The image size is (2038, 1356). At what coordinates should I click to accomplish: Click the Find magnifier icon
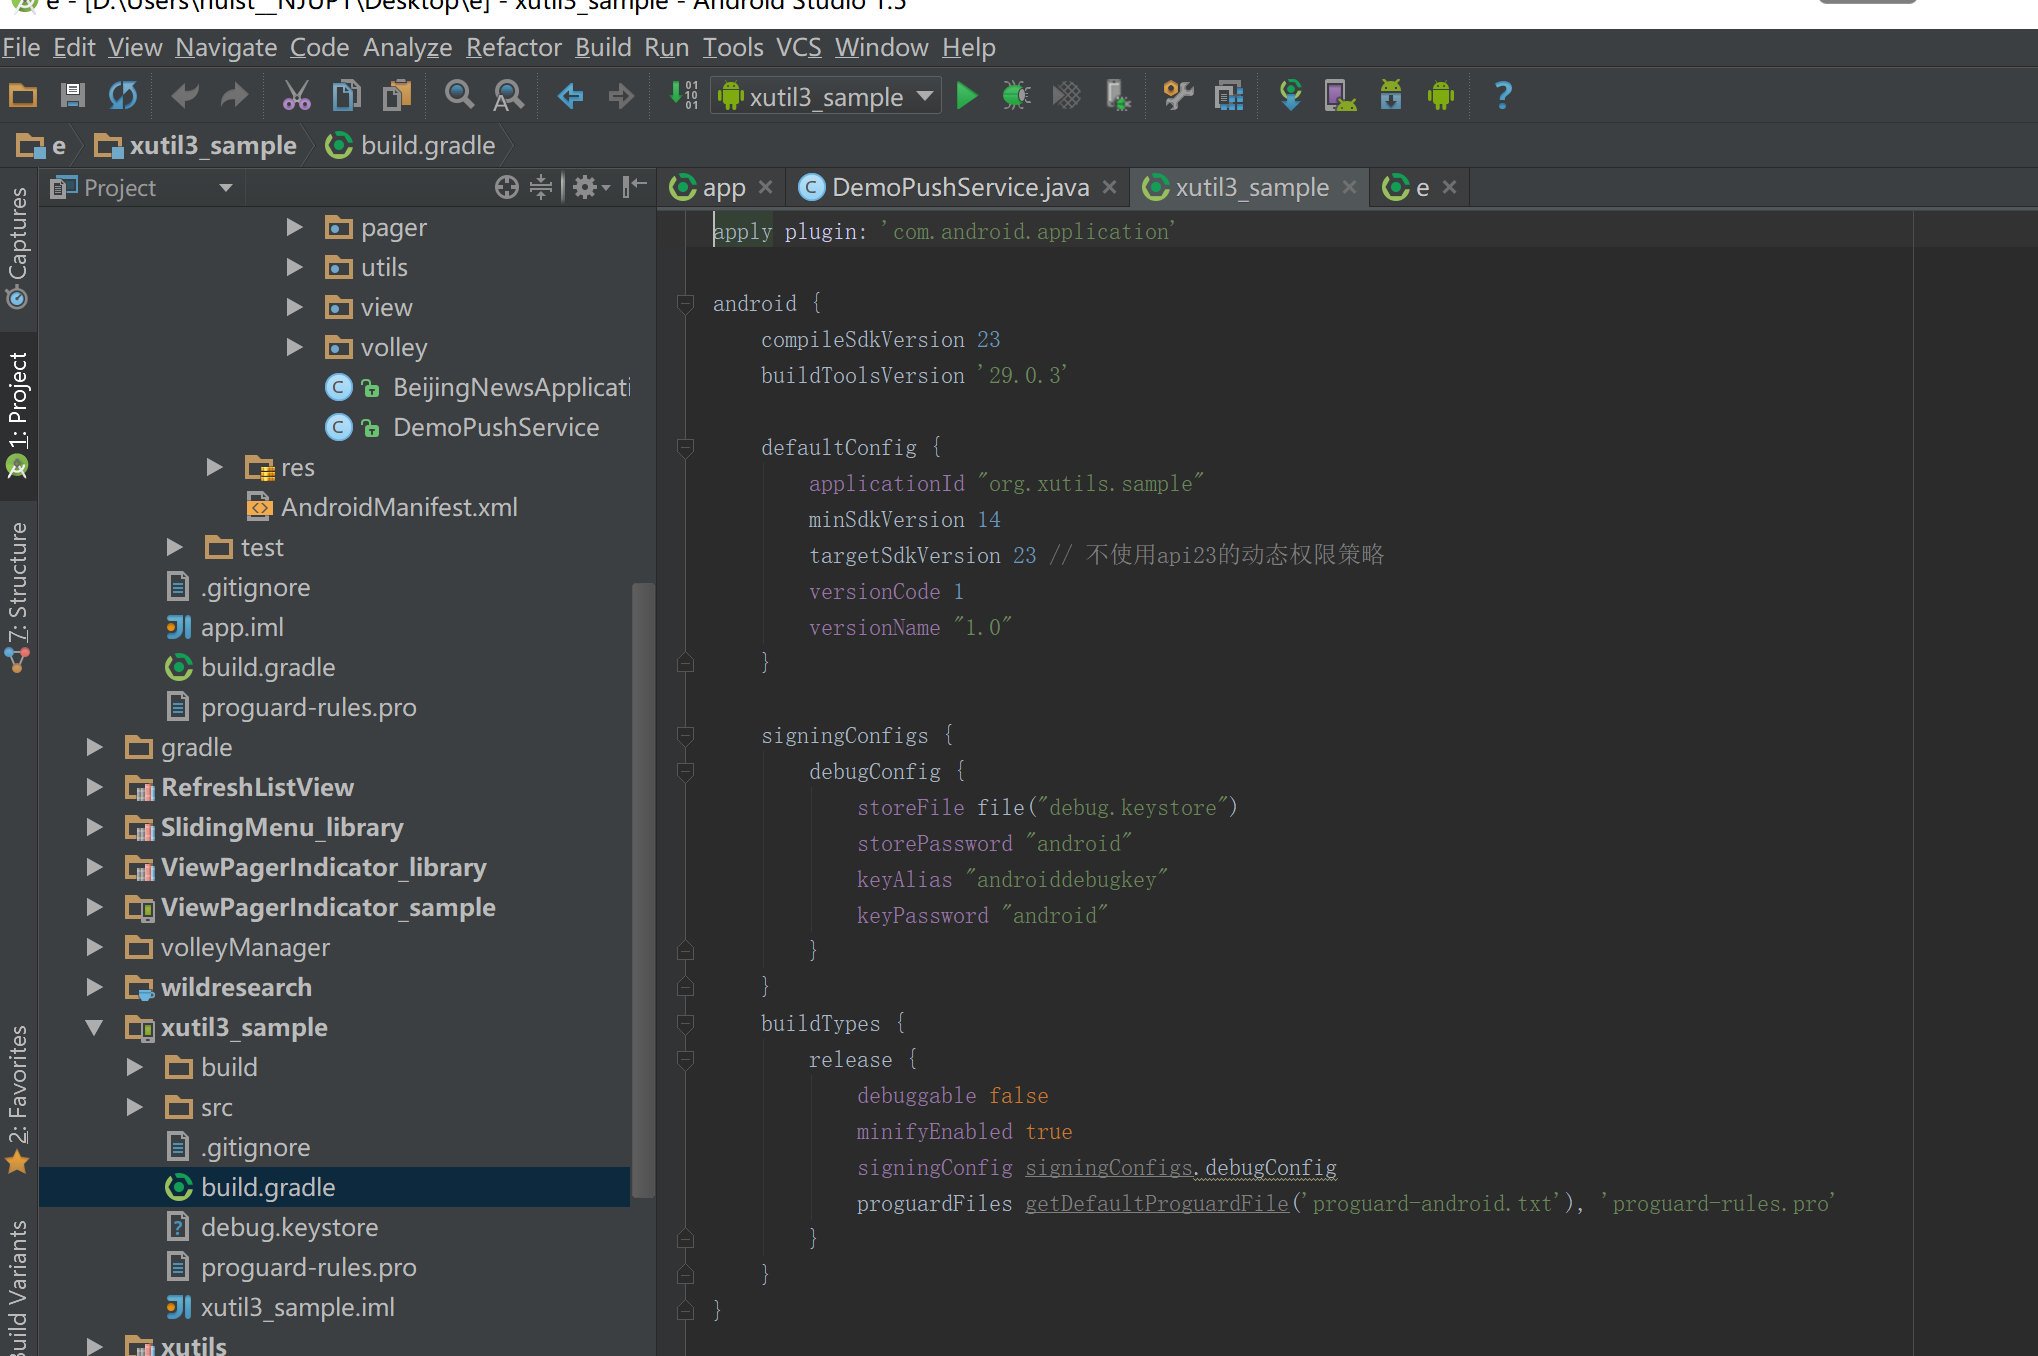[x=459, y=96]
